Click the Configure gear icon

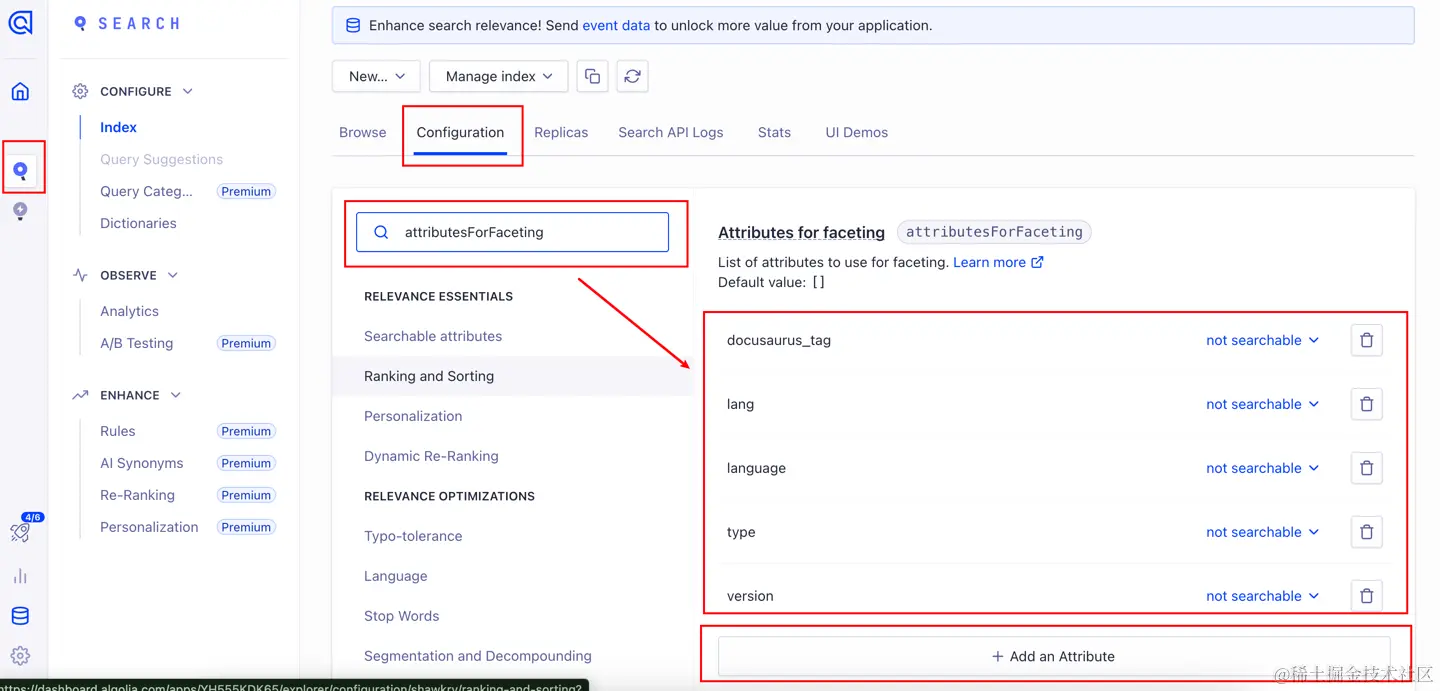pyautogui.click(x=80, y=91)
